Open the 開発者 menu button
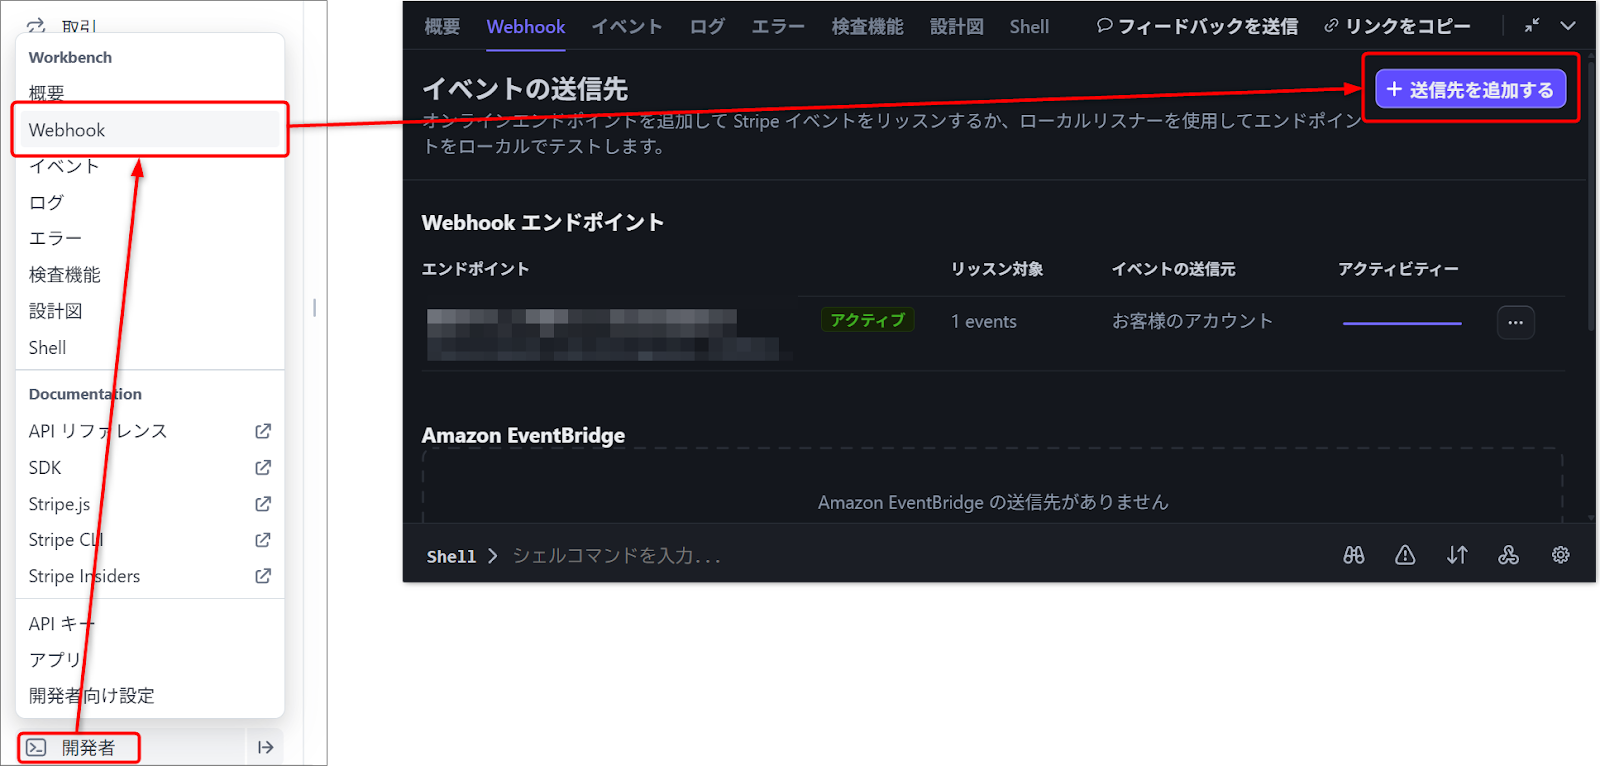Viewport: 1600px width, 766px height. (79, 748)
